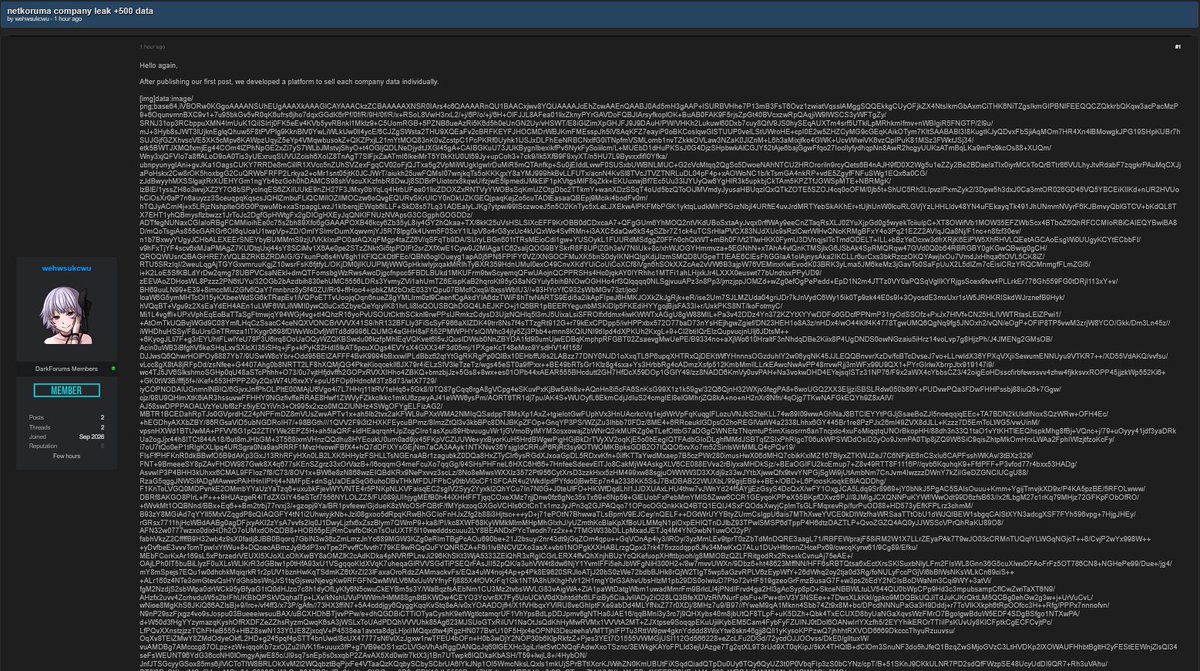This screenshot has width=1200, height=671.
Task: Select the 'Hello again,' greeting line
Action: pos(160,64)
